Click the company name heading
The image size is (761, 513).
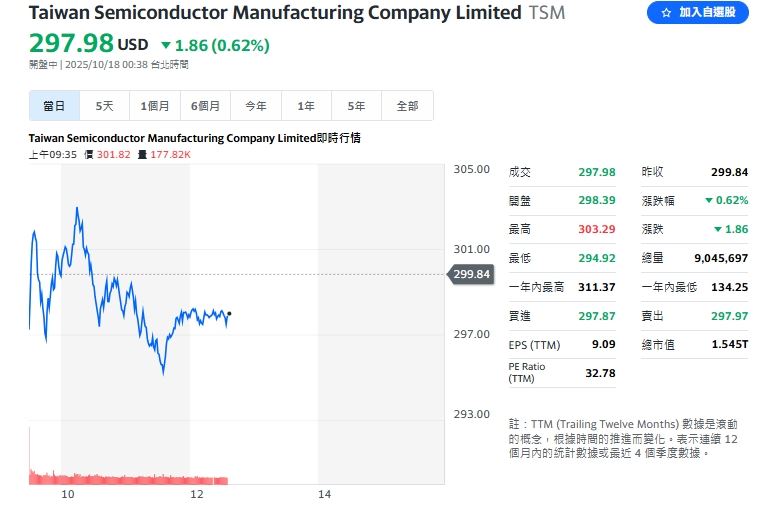275,13
